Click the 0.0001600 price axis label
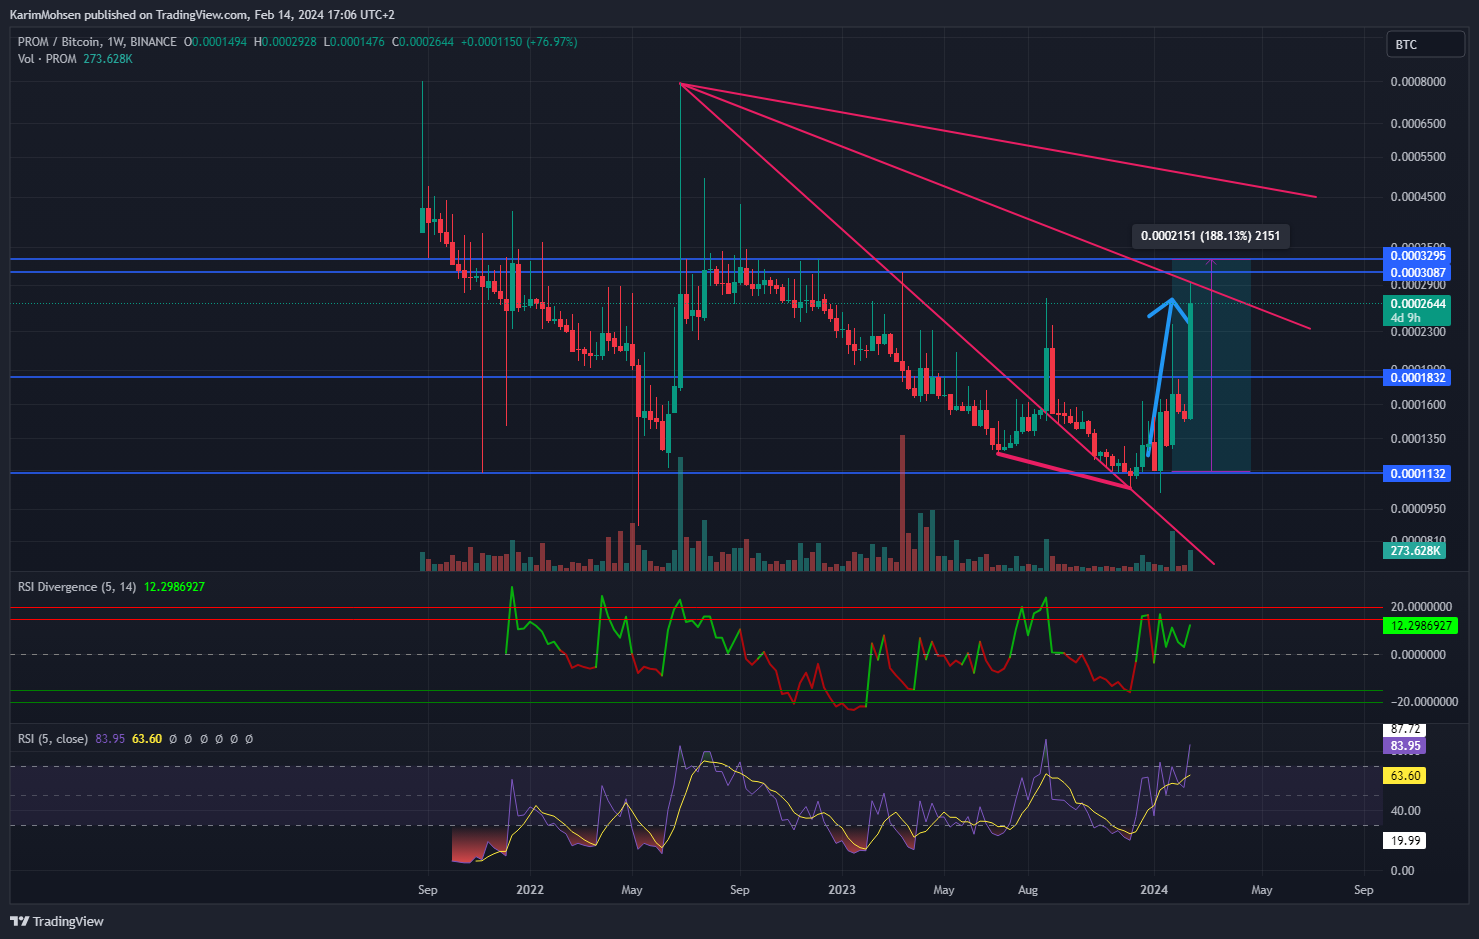 (x=1418, y=405)
